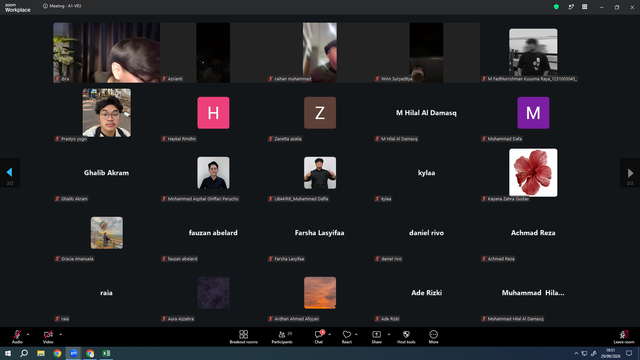
Task: Select Prastyo yugo's profile photo
Action: (x=107, y=113)
